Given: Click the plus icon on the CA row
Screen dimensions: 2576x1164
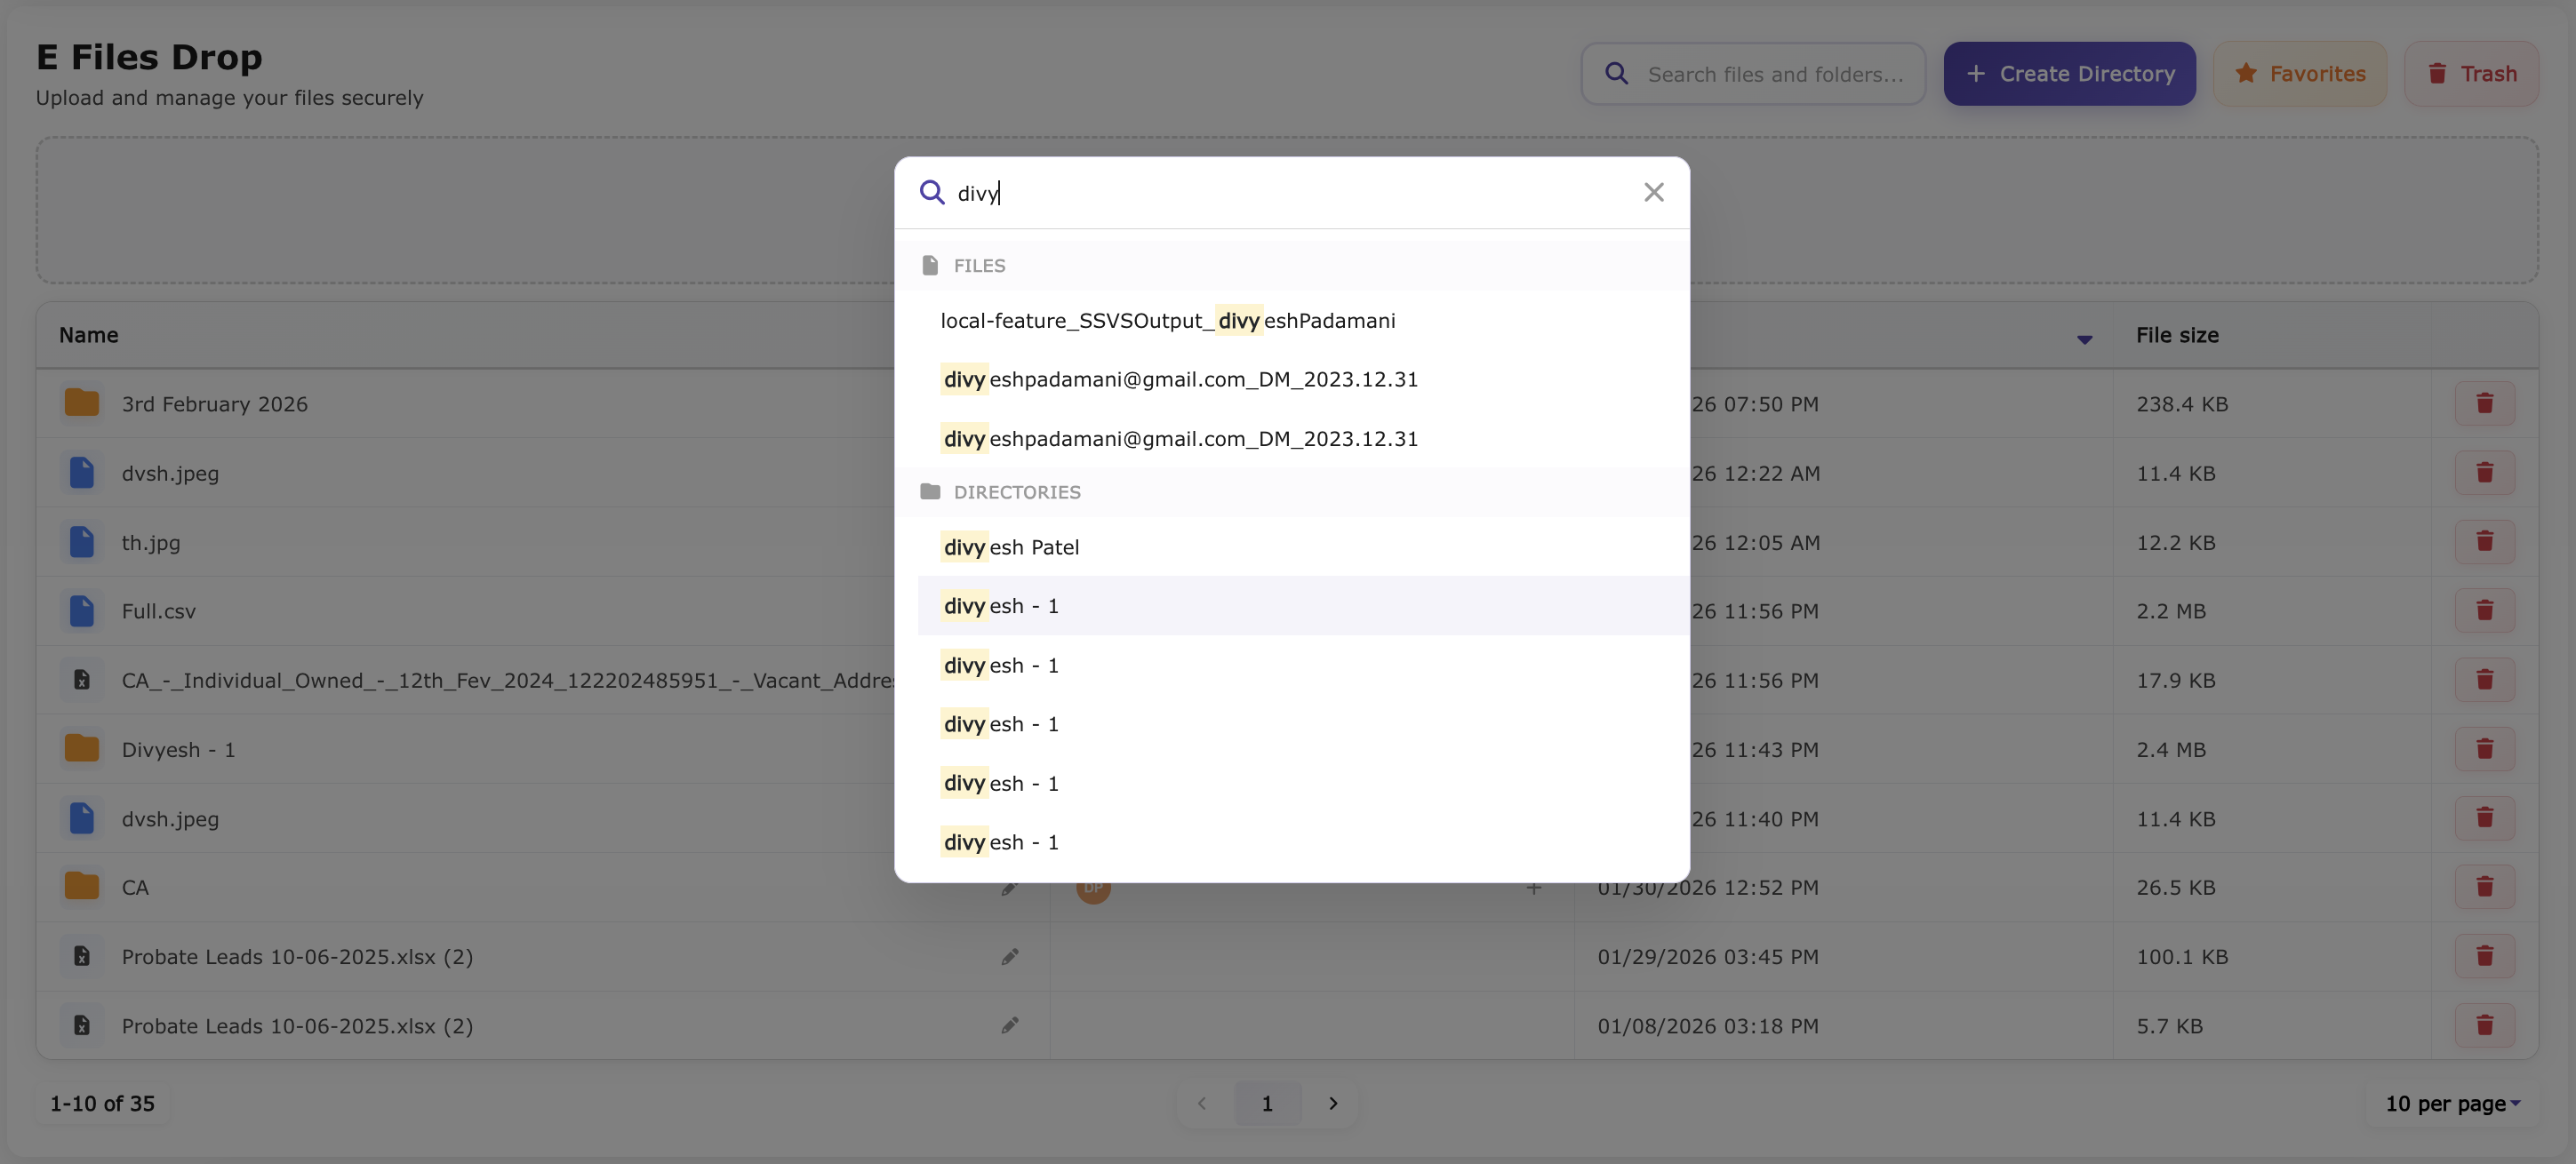Looking at the screenshot, I should coord(1534,887).
